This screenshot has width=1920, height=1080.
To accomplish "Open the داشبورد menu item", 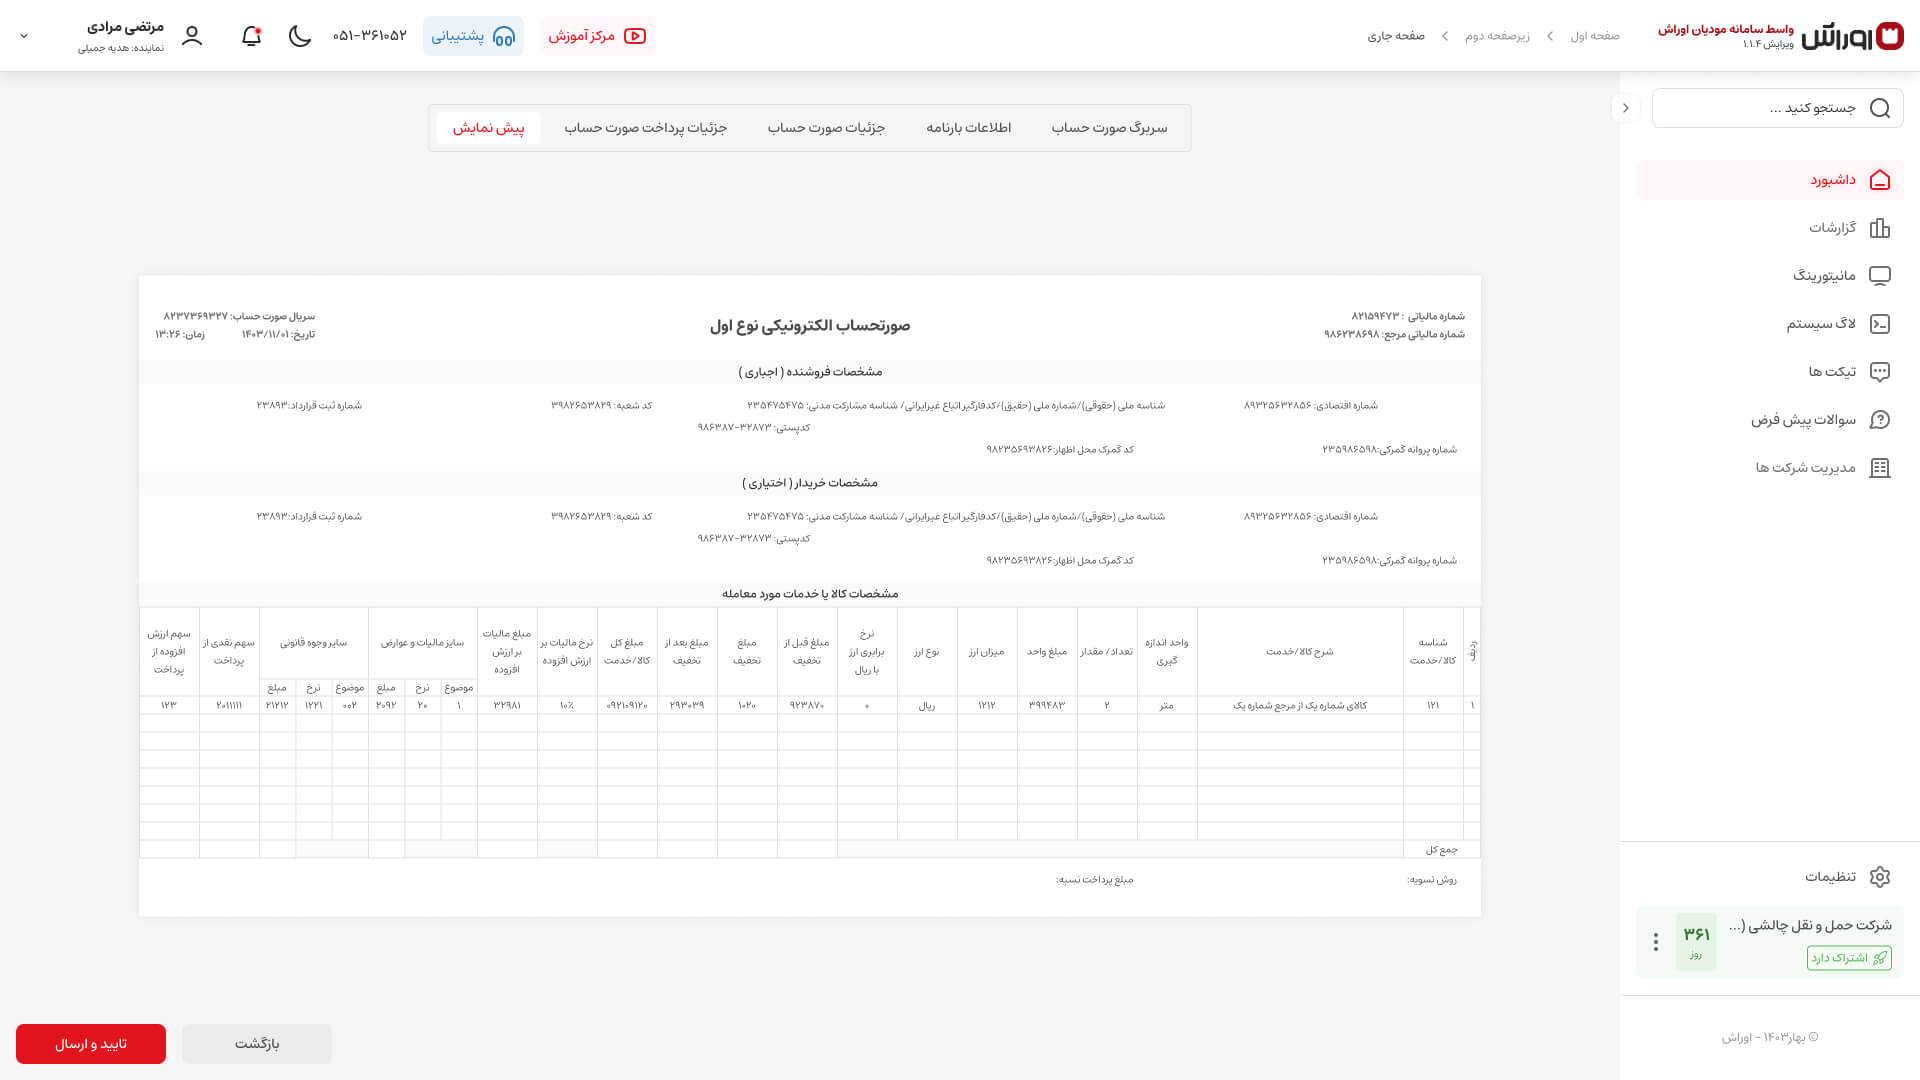I will click(x=1770, y=180).
